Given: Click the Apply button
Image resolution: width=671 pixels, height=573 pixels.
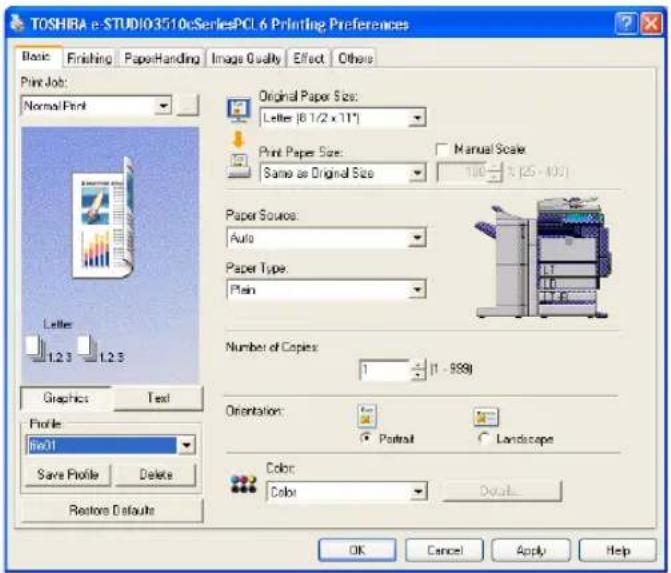Looking at the screenshot, I should point(531,550).
